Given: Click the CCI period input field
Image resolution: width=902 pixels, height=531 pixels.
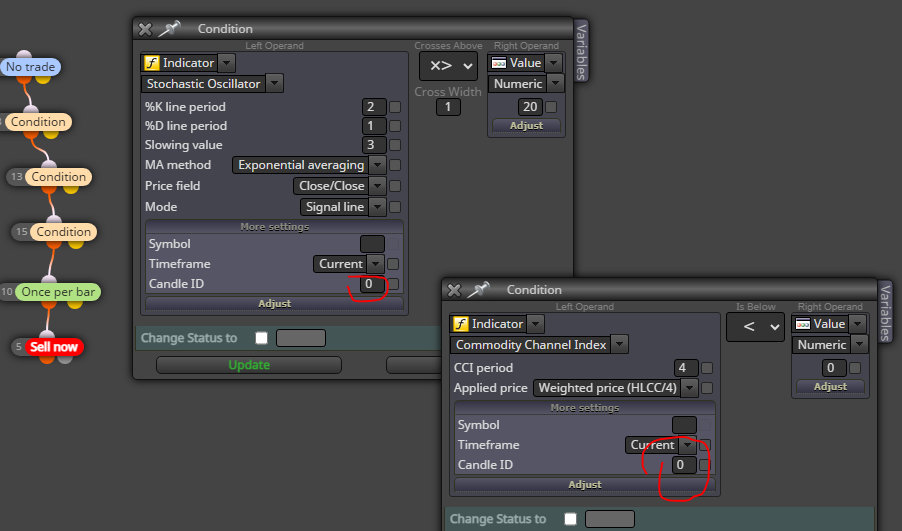Looking at the screenshot, I should coord(686,368).
